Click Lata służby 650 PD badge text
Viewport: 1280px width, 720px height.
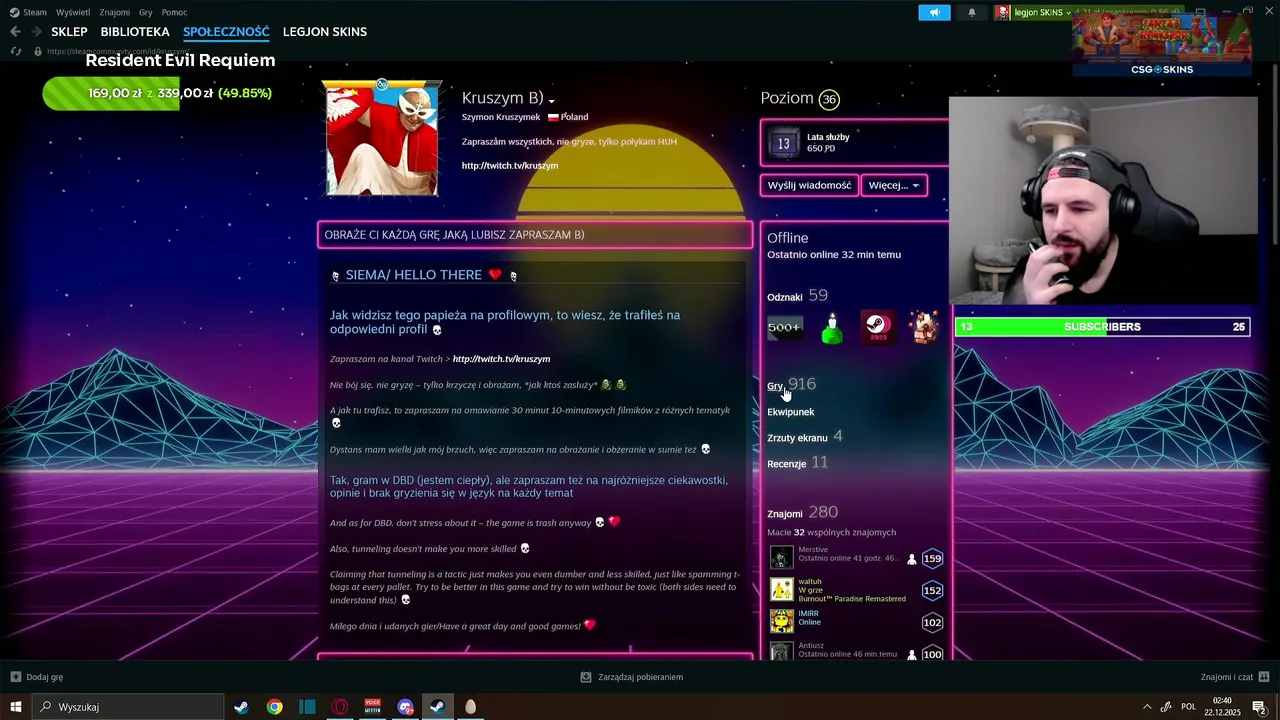tap(828, 143)
